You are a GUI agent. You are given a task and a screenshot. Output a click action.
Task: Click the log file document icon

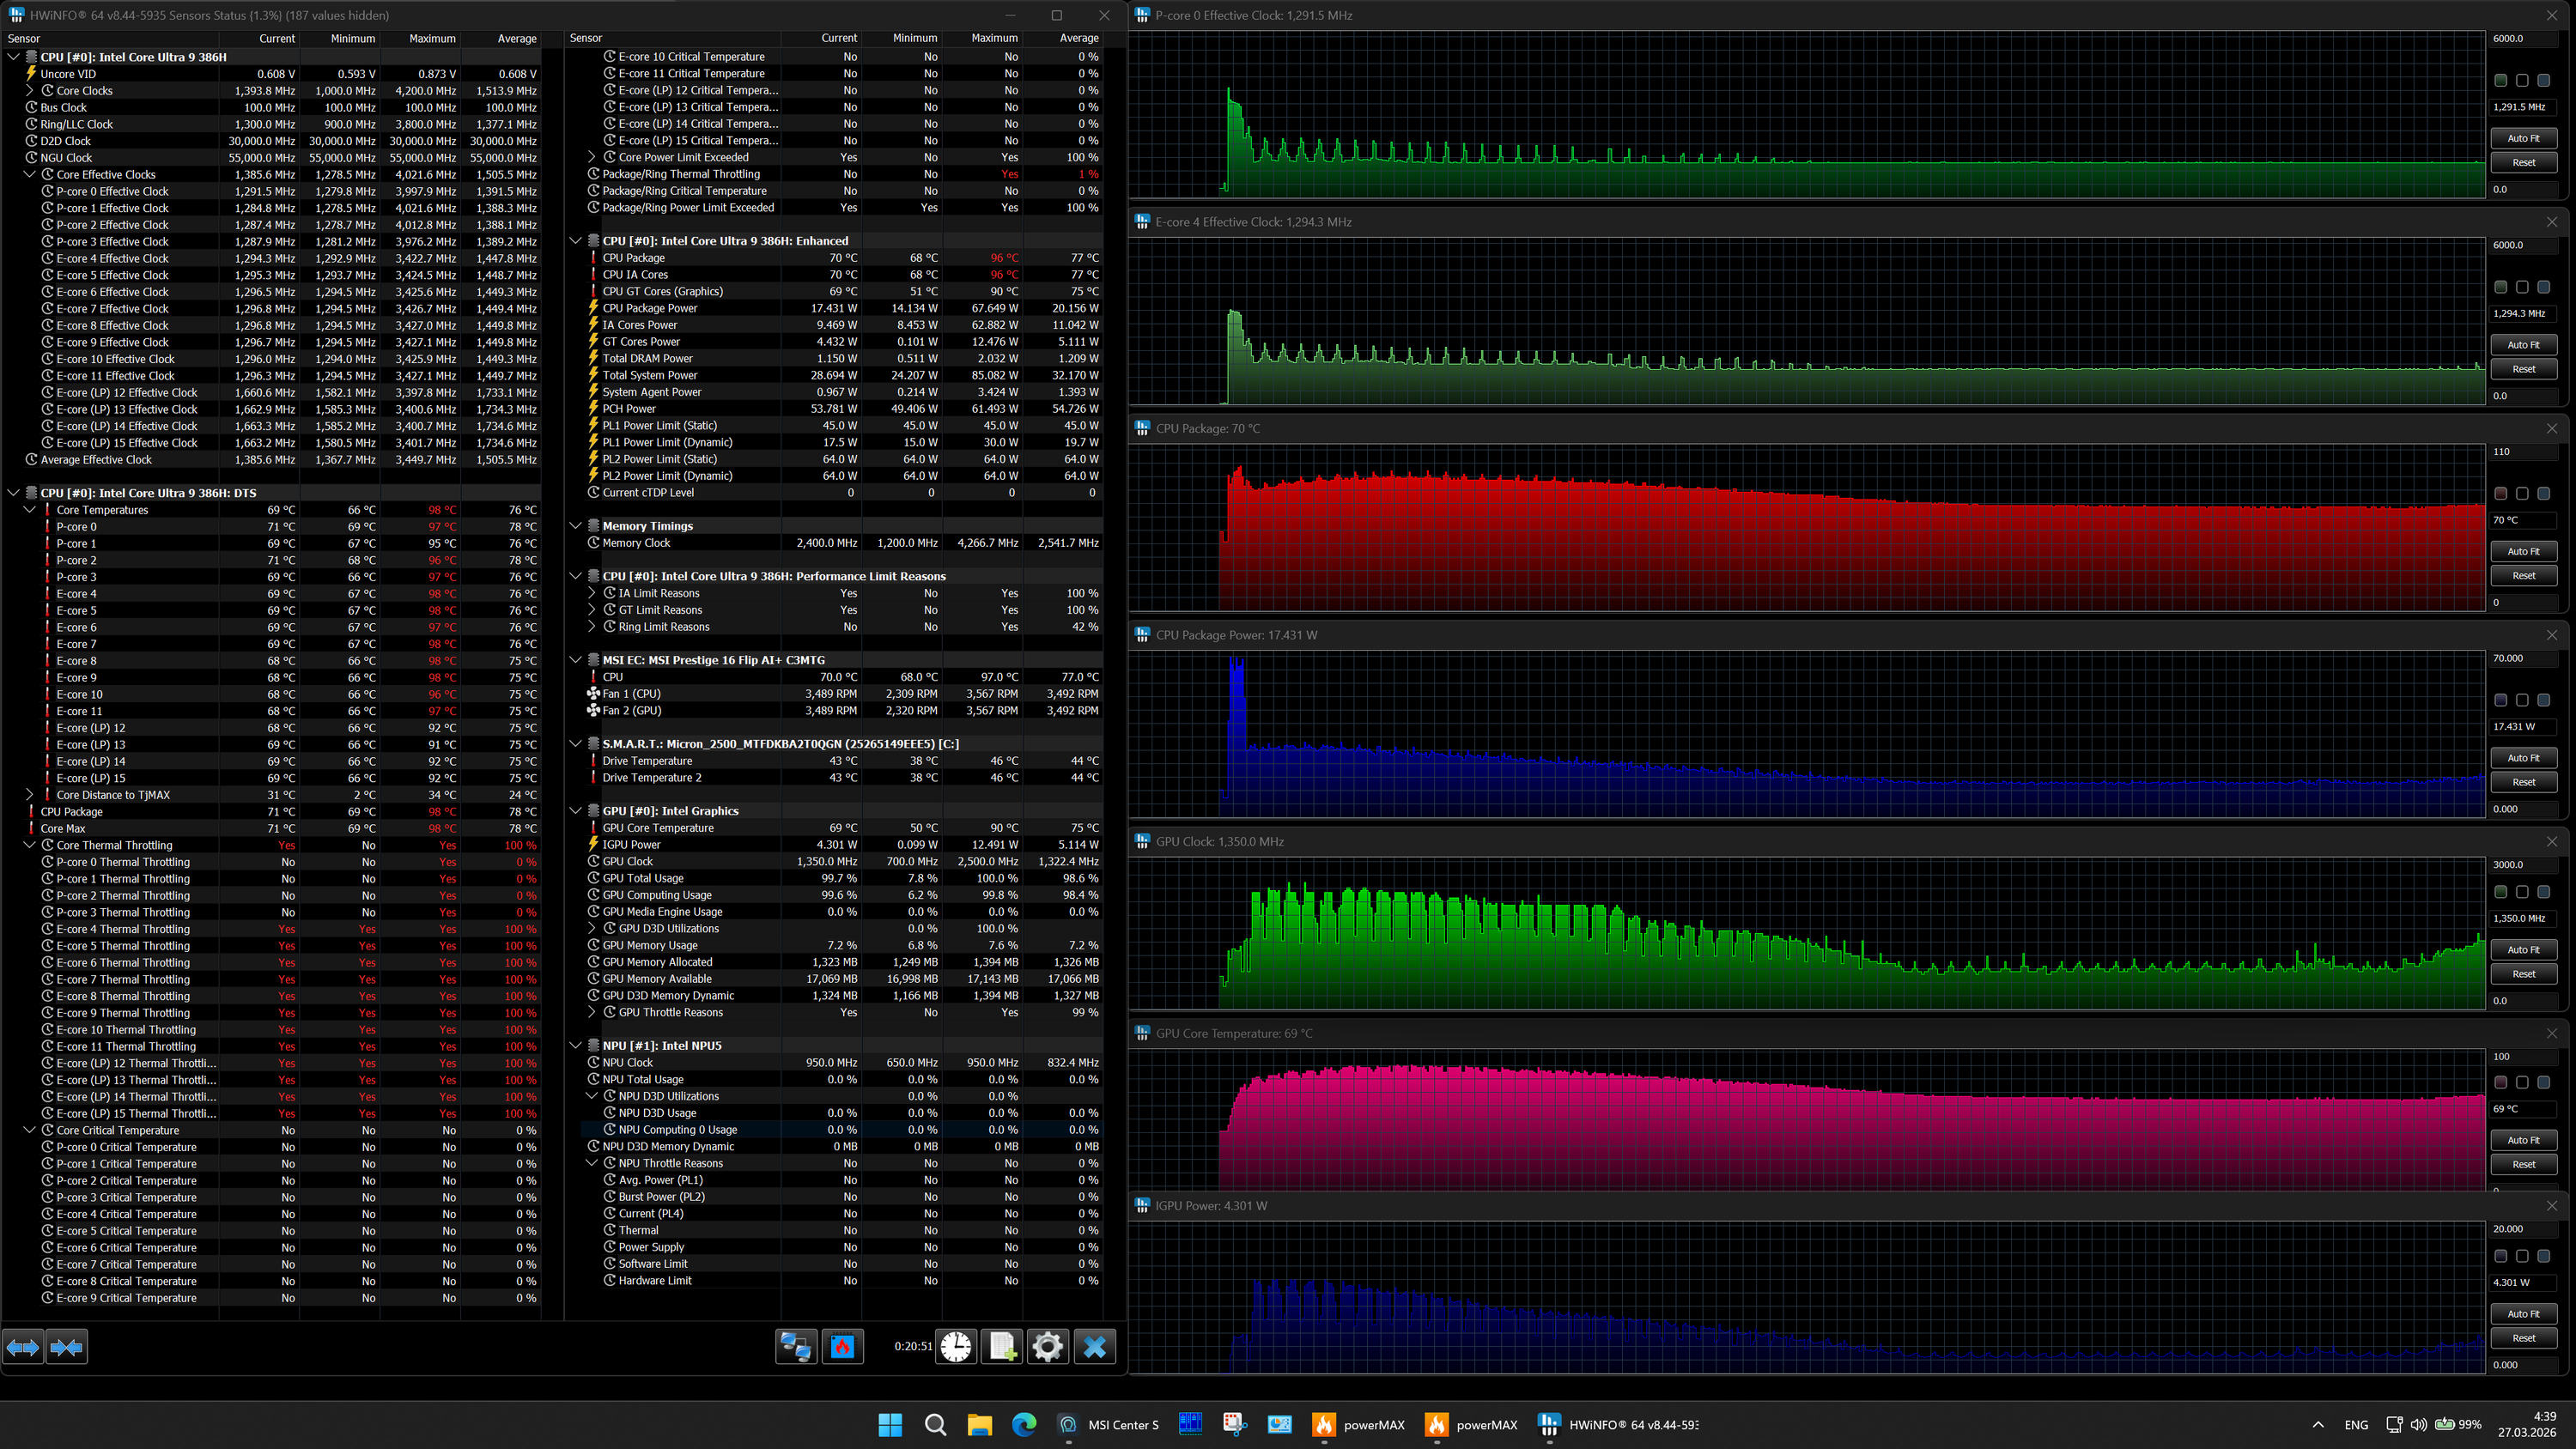tap(1002, 1347)
